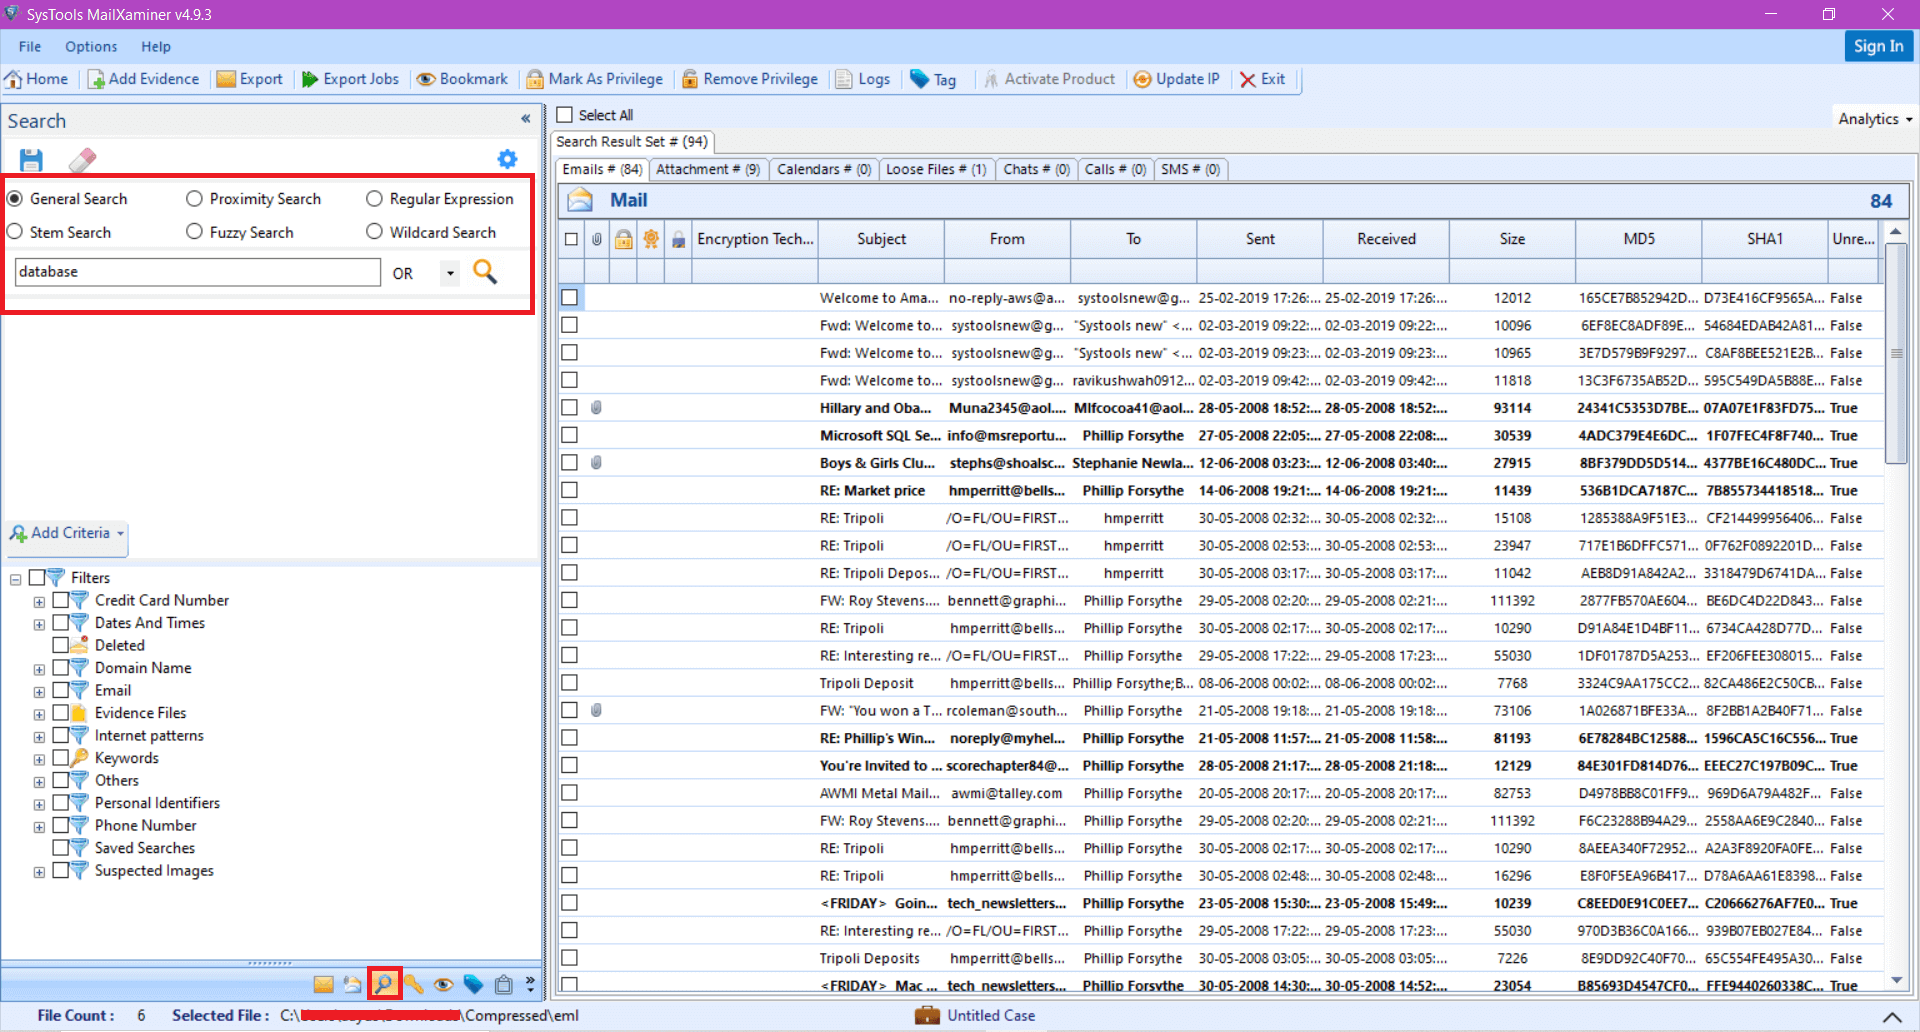Expand status bar with bottom-right chevron

tap(1892, 1016)
